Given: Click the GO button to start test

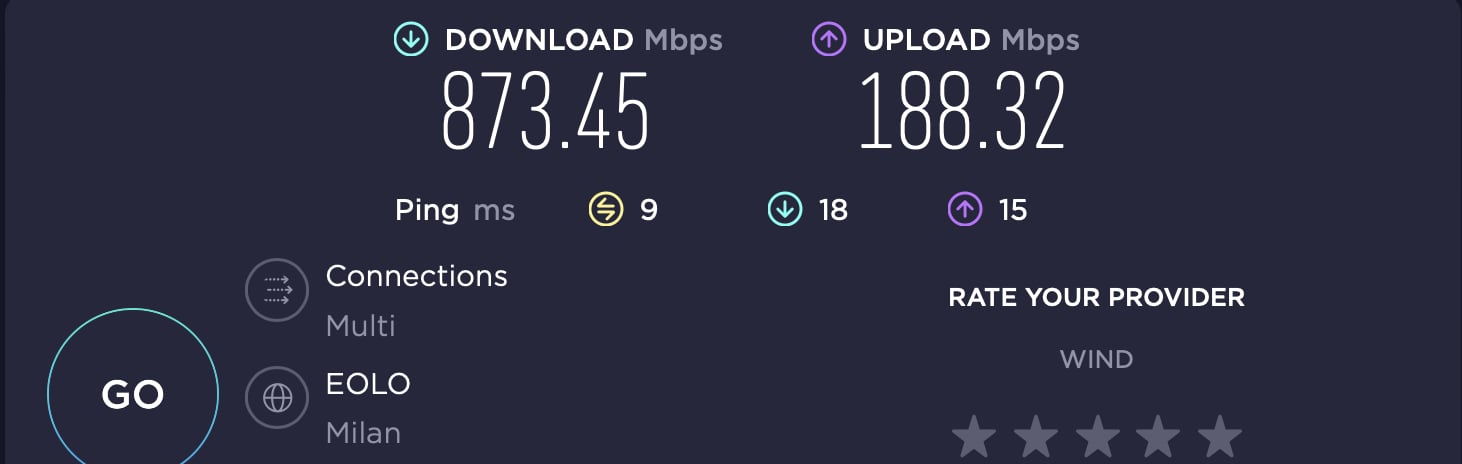Looking at the screenshot, I should pyautogui.click(x=133, y=394).
